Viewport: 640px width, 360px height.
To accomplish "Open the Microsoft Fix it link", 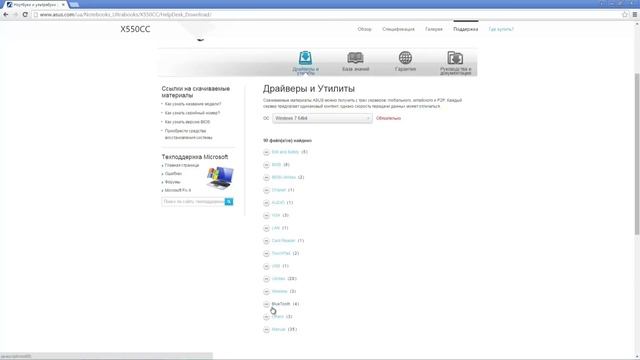I will point(178,191).
